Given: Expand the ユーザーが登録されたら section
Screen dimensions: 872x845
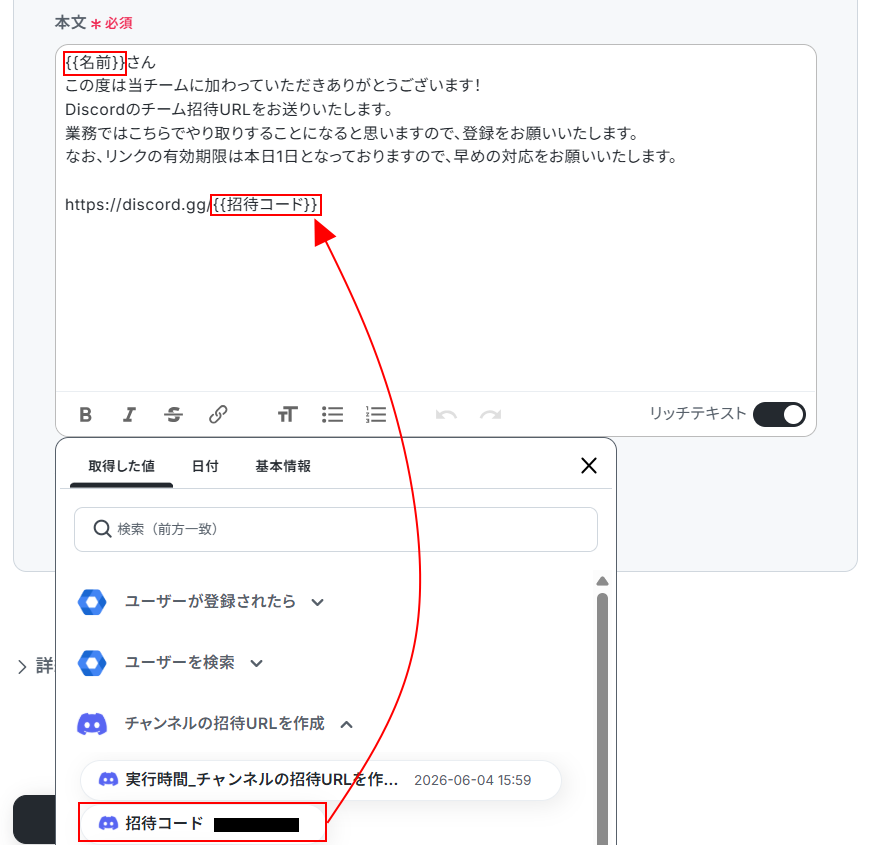Looking at the screenshot, I should pyautogui.click(x=201, y=602).
